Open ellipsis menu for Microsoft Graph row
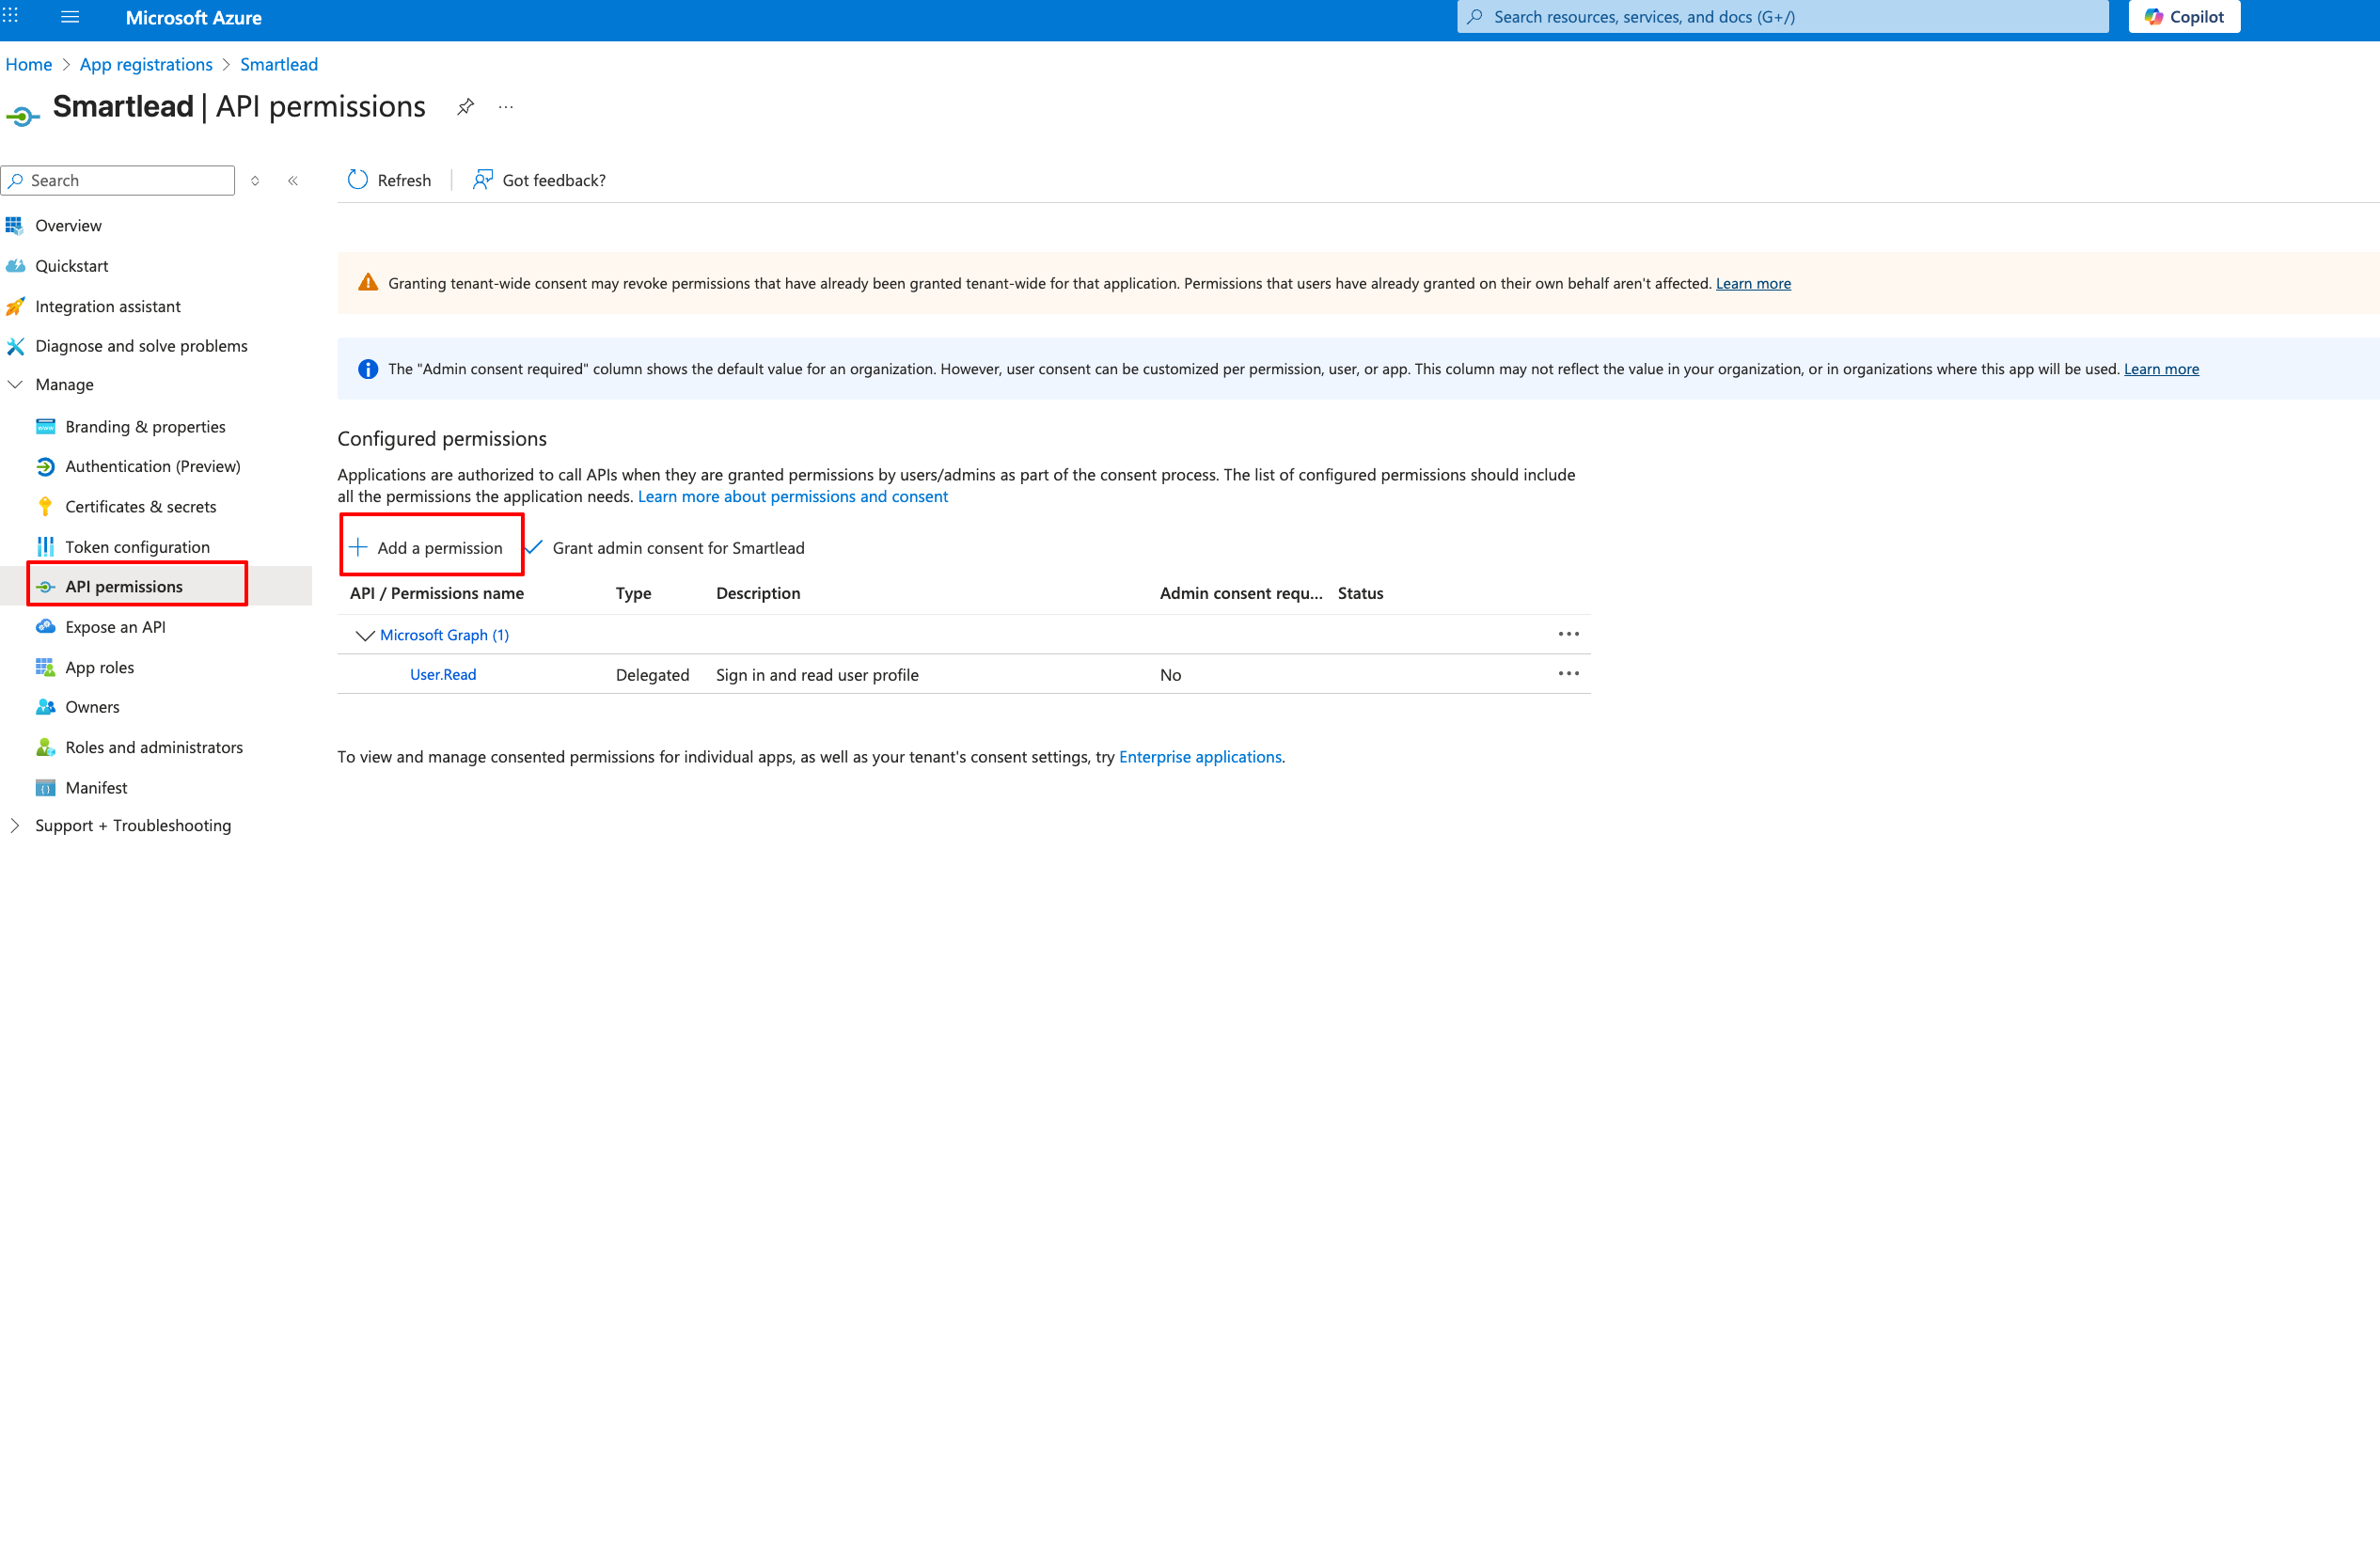 pyautogui.click(x=1568, y=634)
